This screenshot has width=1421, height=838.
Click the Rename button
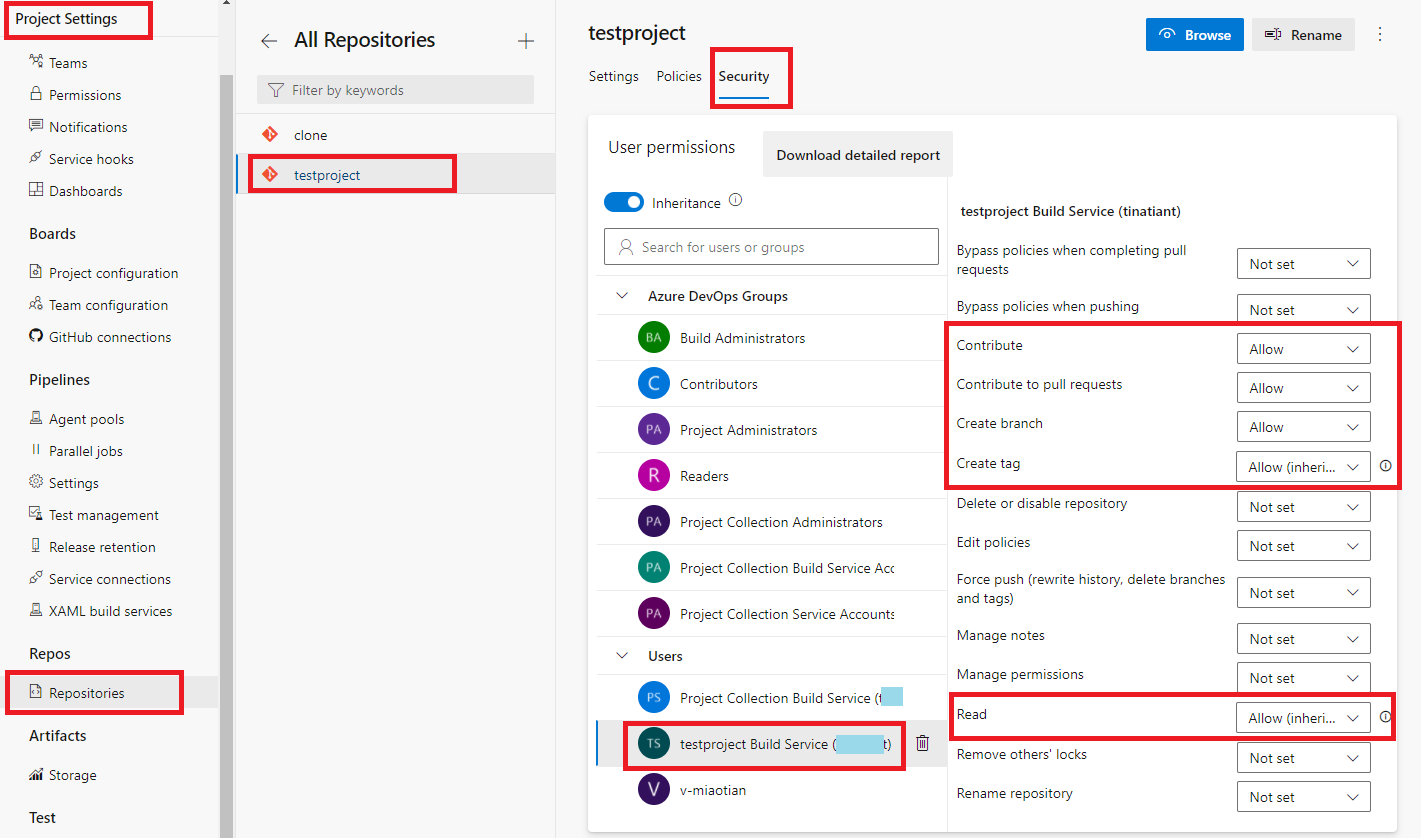click(1303, 35)
